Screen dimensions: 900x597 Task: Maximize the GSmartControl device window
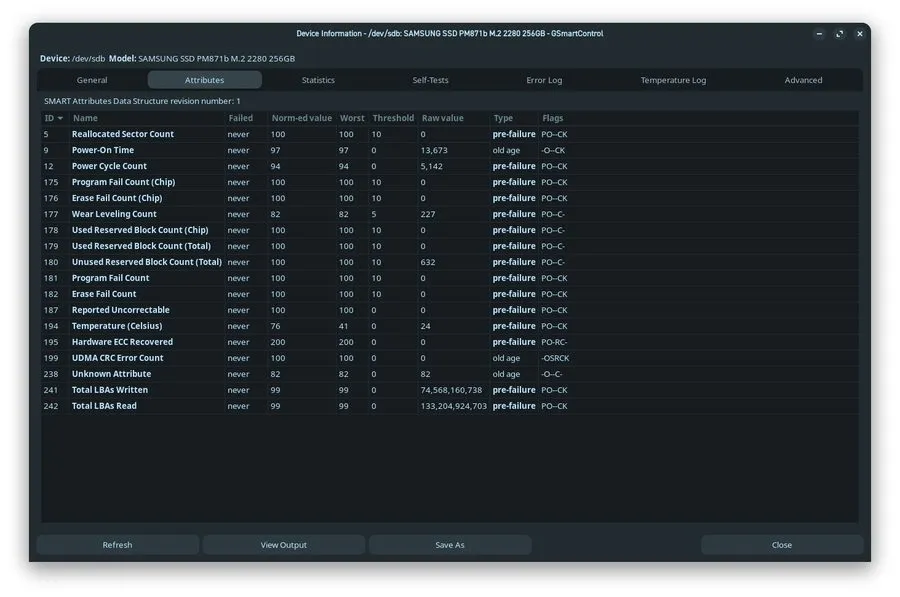pos(840,34)
